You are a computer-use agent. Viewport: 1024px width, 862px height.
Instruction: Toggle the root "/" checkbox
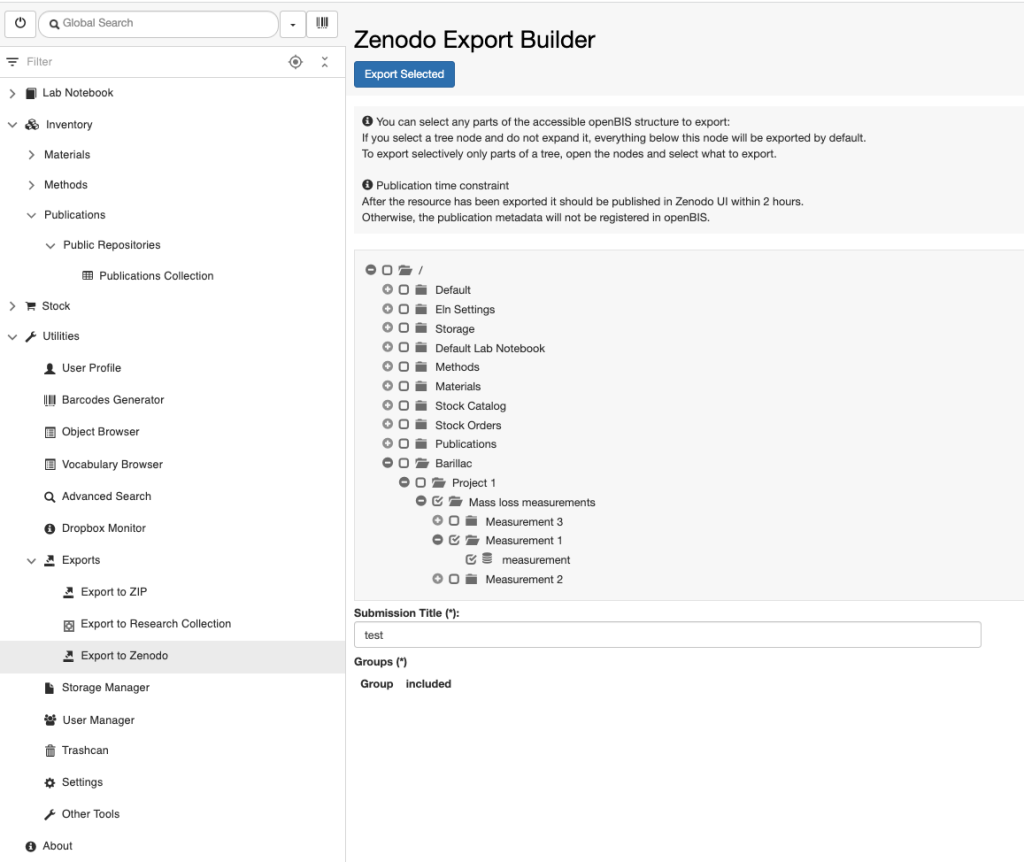coord(387,270)
